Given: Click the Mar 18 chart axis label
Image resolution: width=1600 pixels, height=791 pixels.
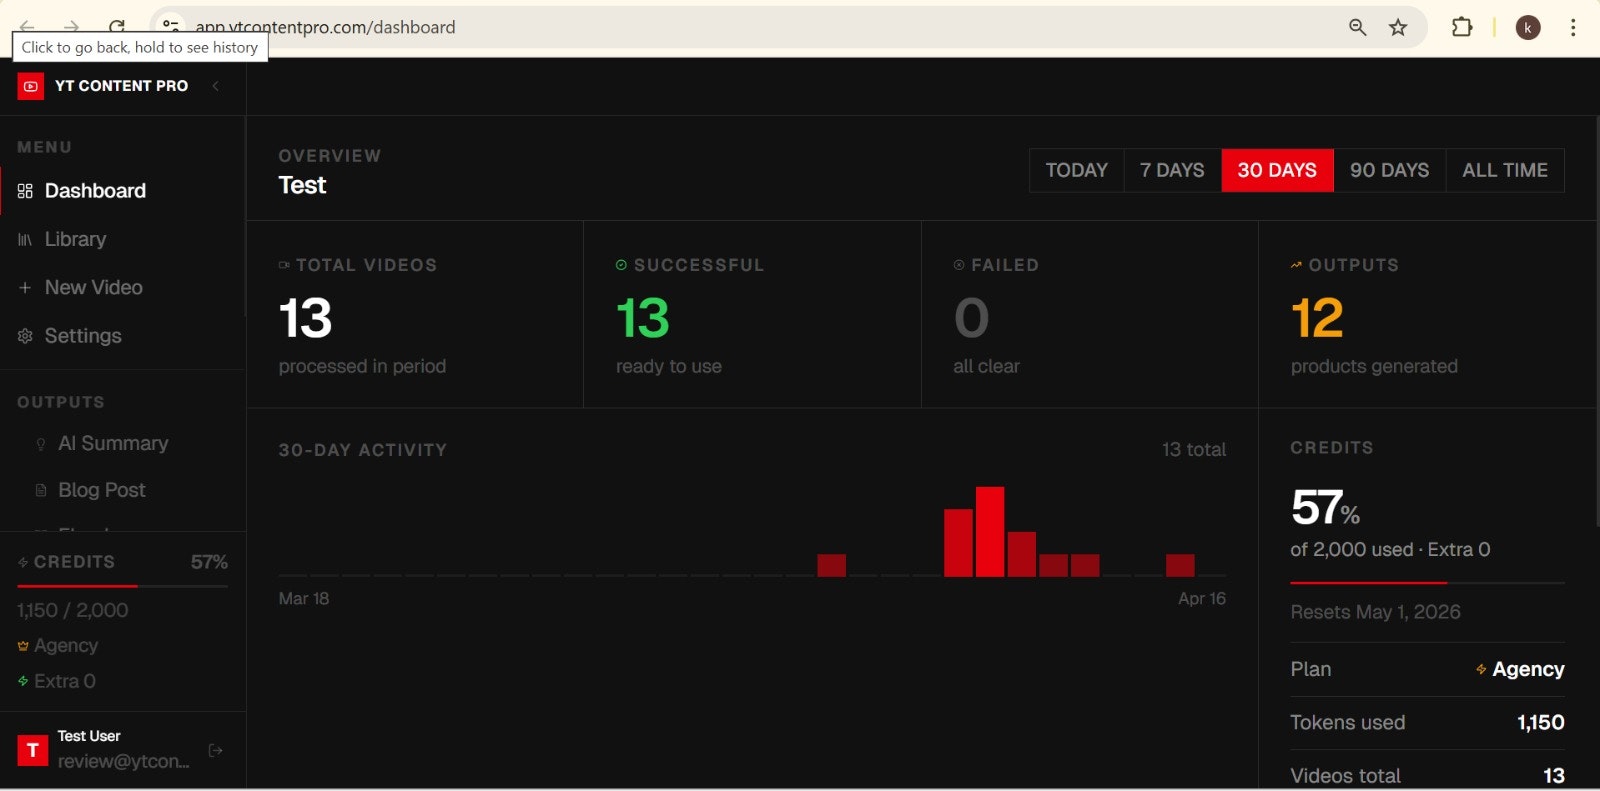Looking at the screenshot, I should [304, 599].
